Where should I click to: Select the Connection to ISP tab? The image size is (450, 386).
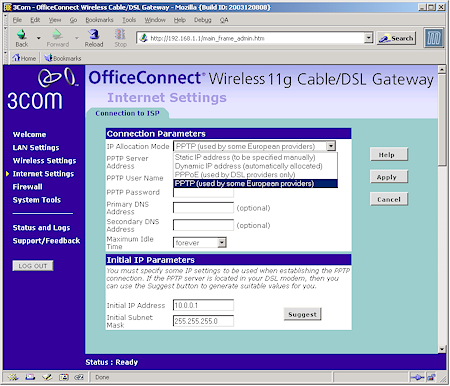click(x=127, y=113)
